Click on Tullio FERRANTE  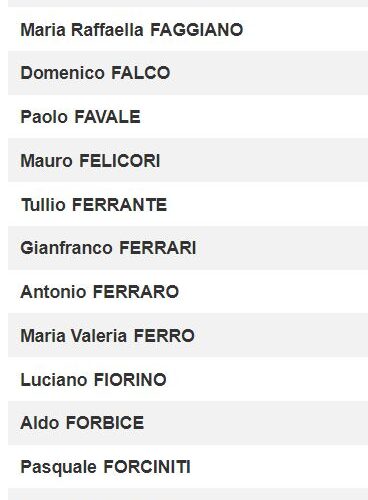pyautogui.click(x=94, y=205)
